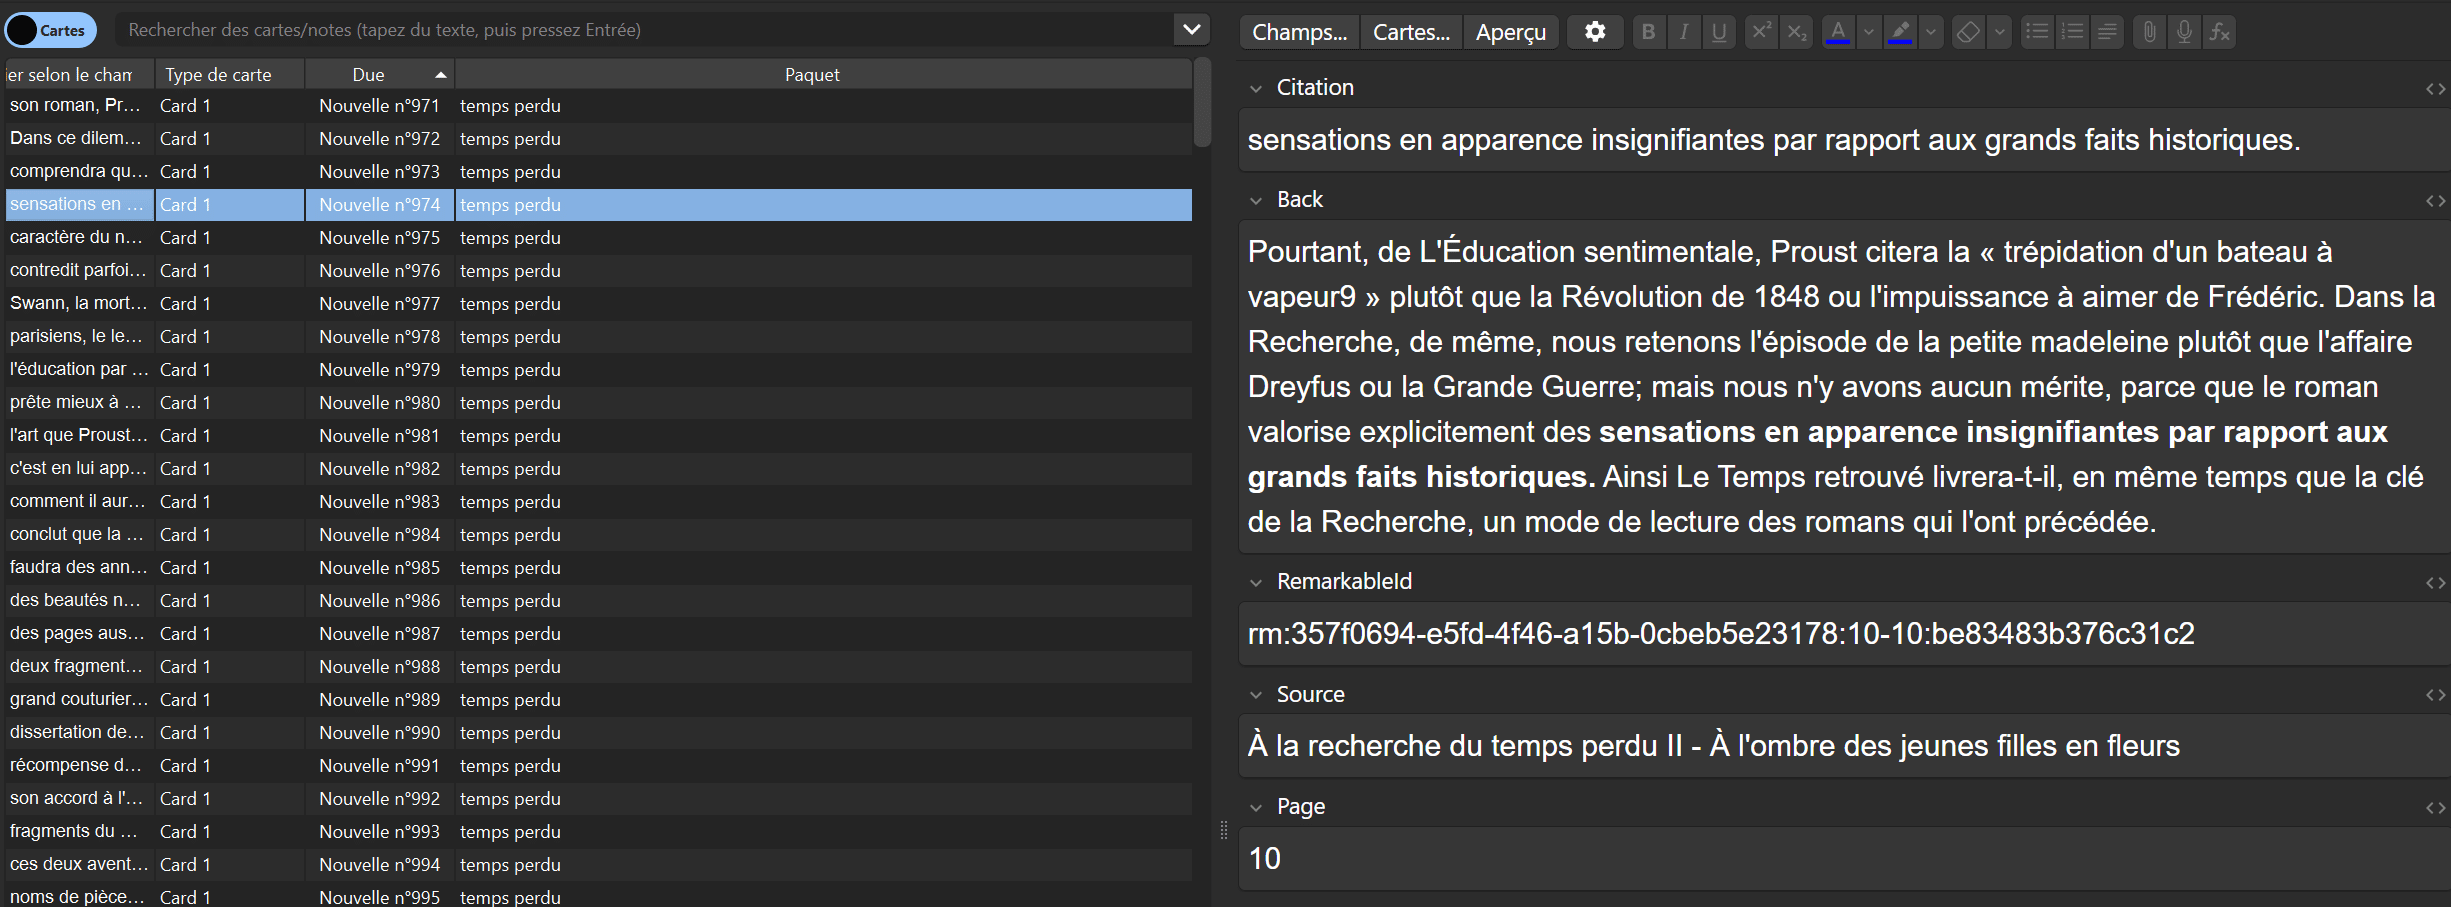Screen dimensions: 2451x907
Task: Select the row starting 'des beautés n…'
Action: point(598,601)
